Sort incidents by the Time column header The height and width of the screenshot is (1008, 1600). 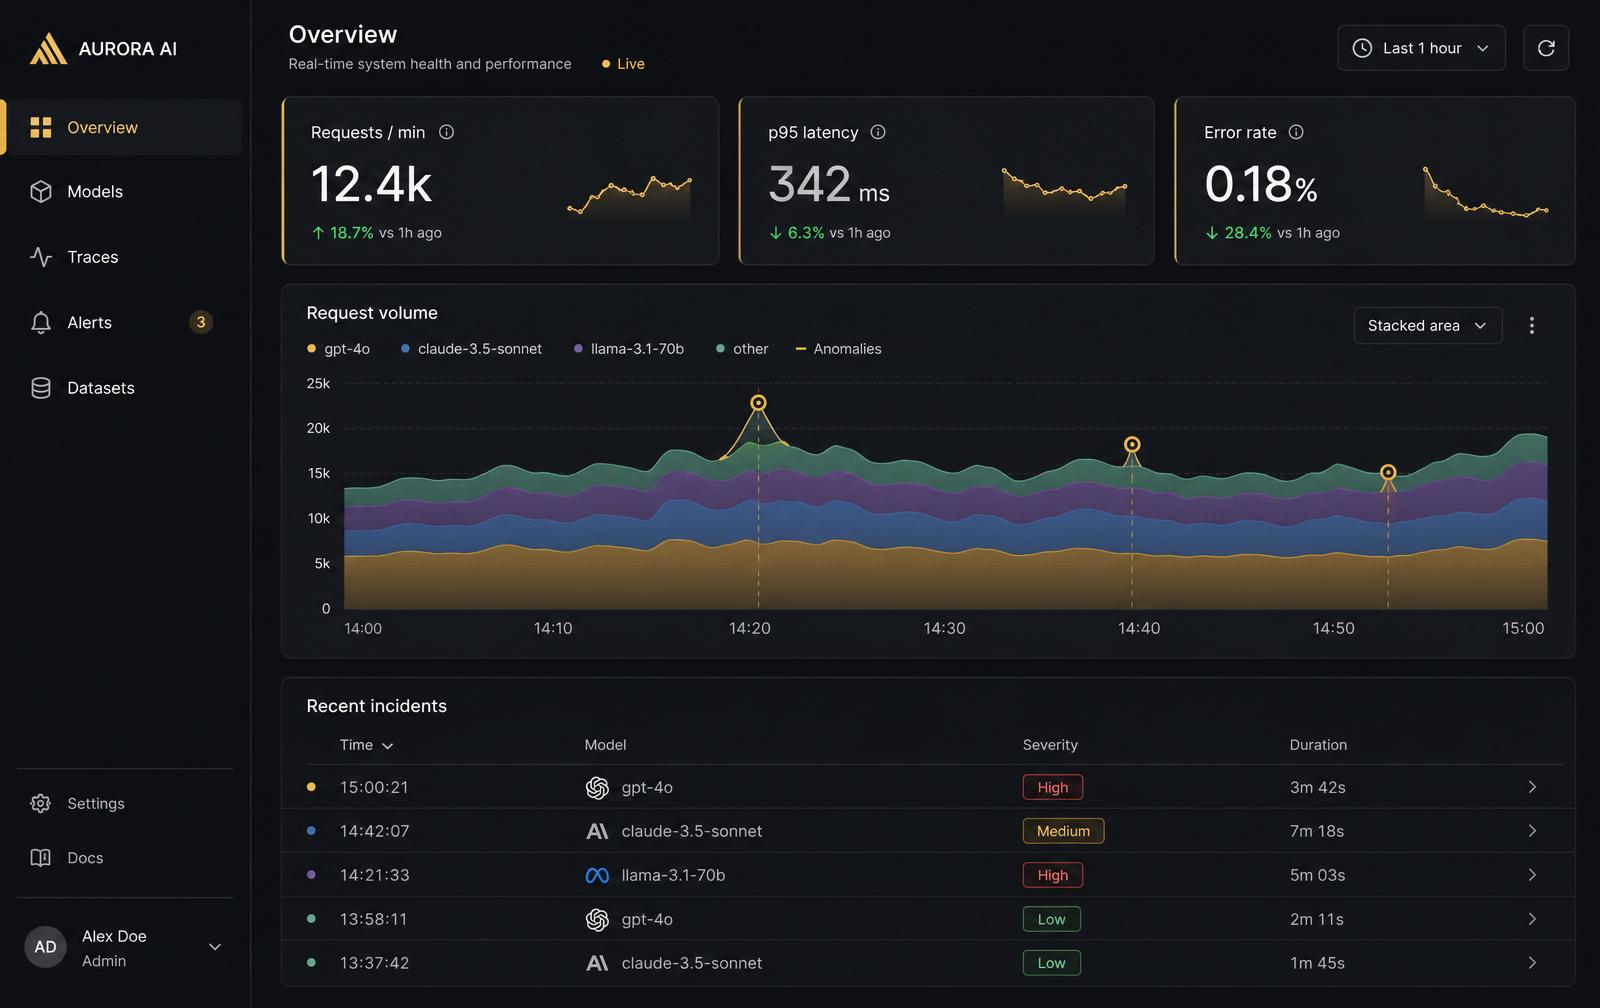[366, 745]
